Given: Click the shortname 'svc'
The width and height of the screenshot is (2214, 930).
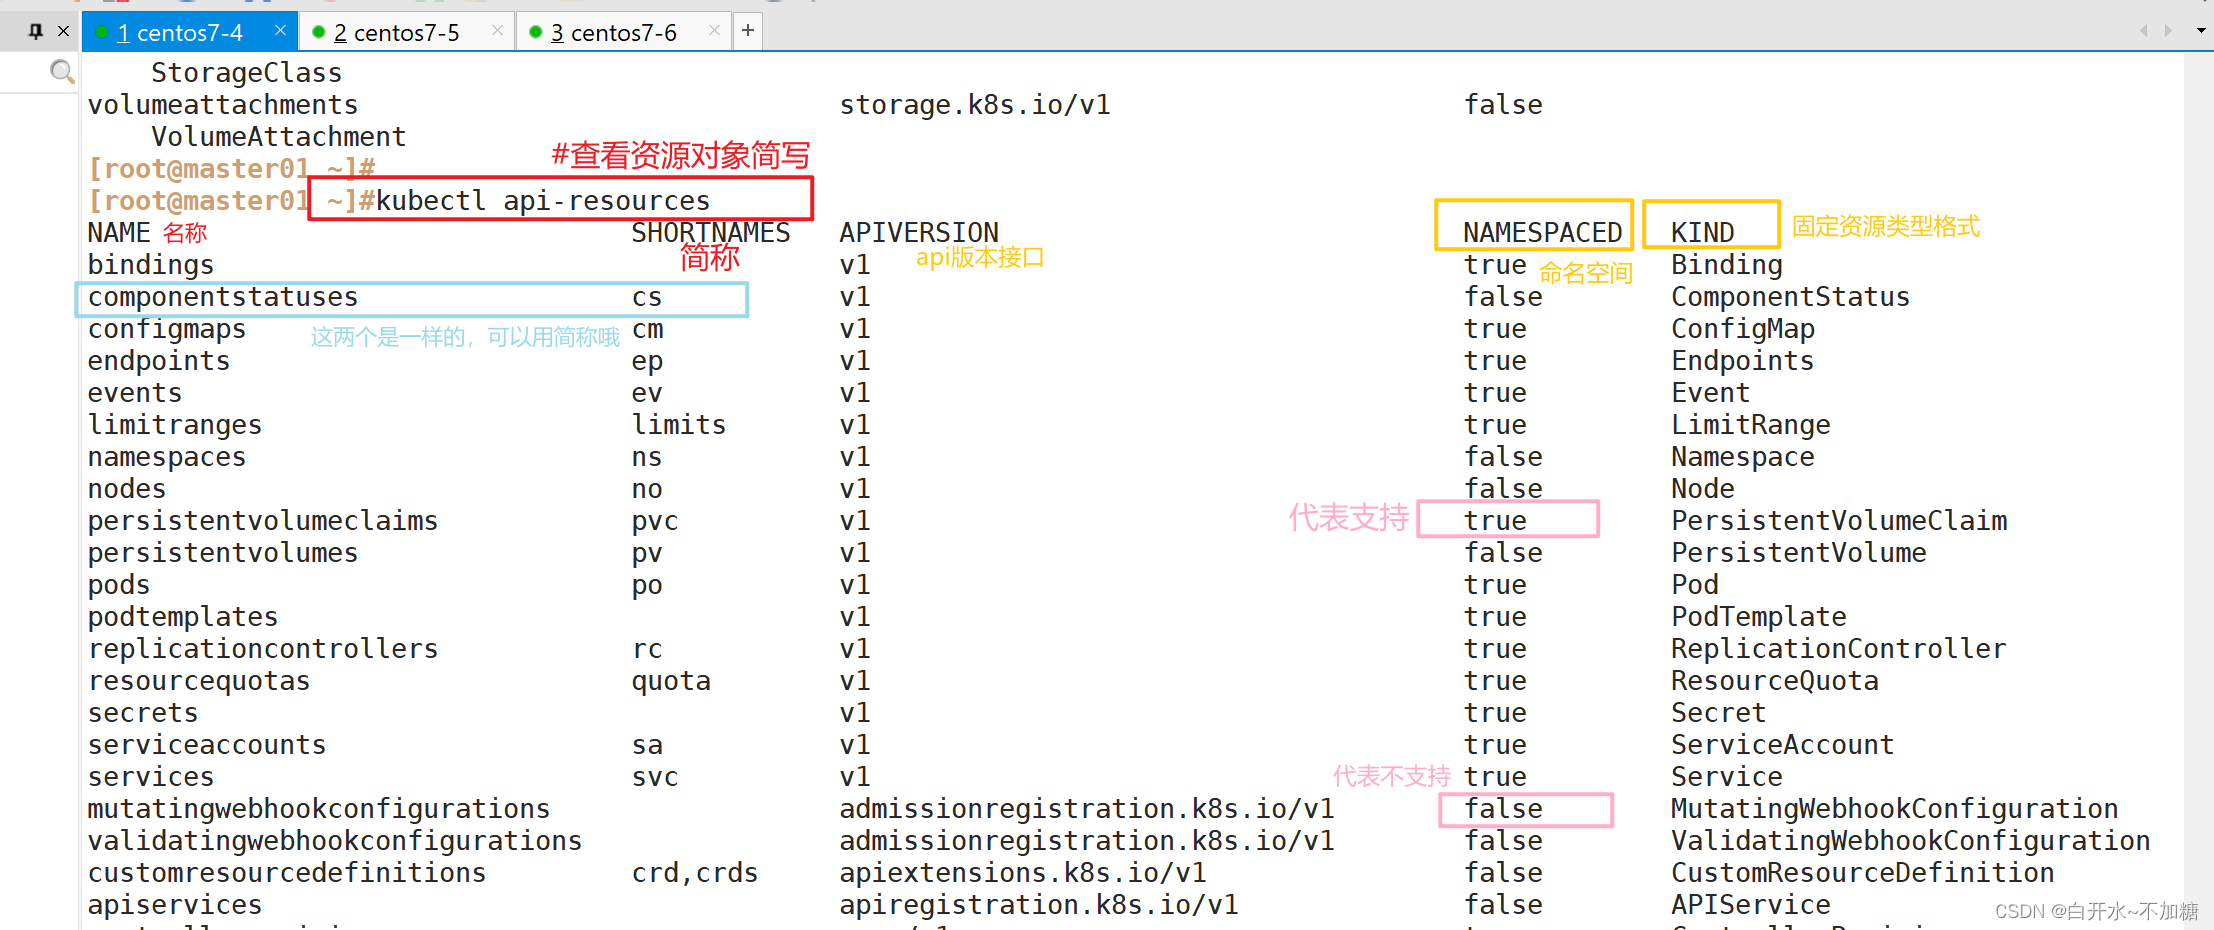Looking at the screenshot, I should [655, 777].
